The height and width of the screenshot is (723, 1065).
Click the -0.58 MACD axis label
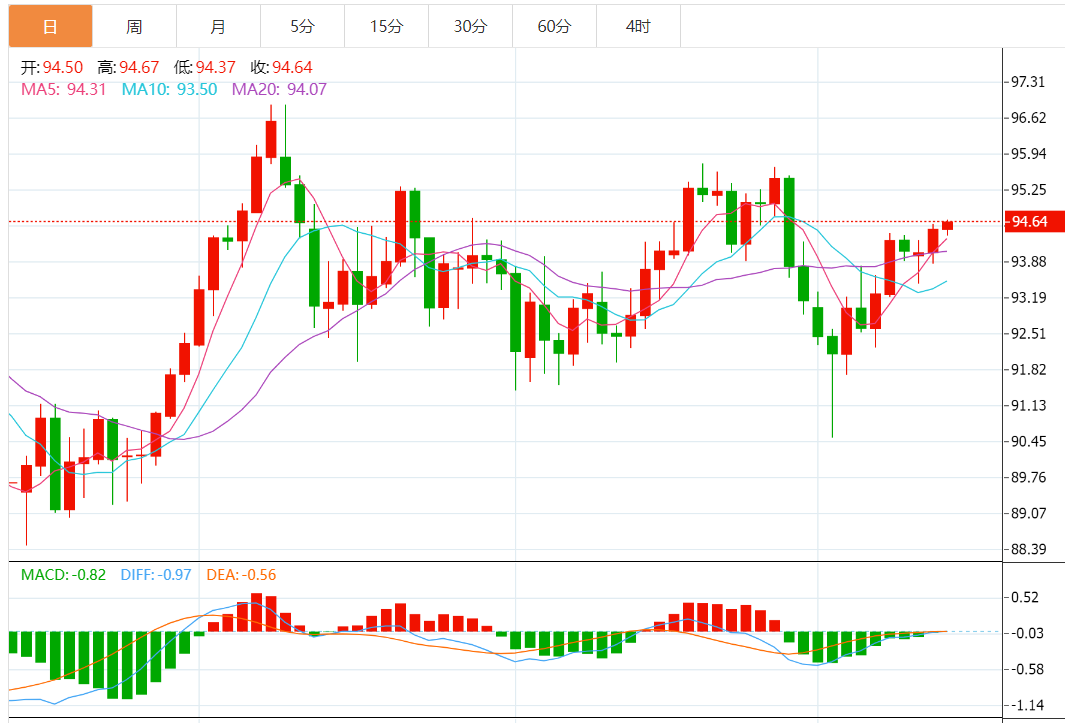[x=1026, y=669]
